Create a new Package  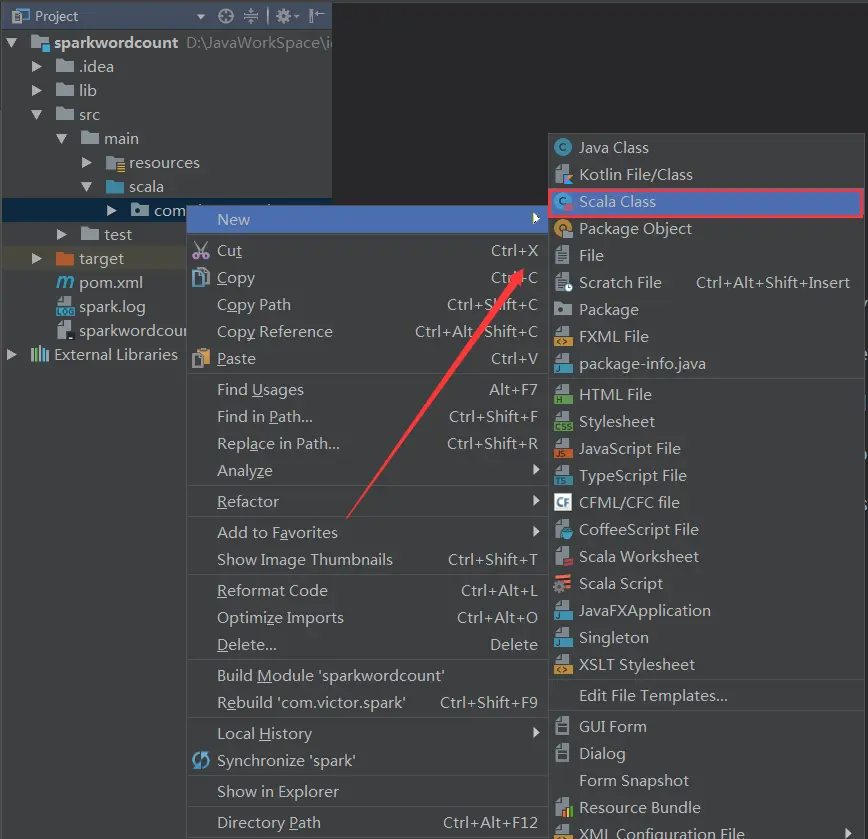(x=706, y=310)
